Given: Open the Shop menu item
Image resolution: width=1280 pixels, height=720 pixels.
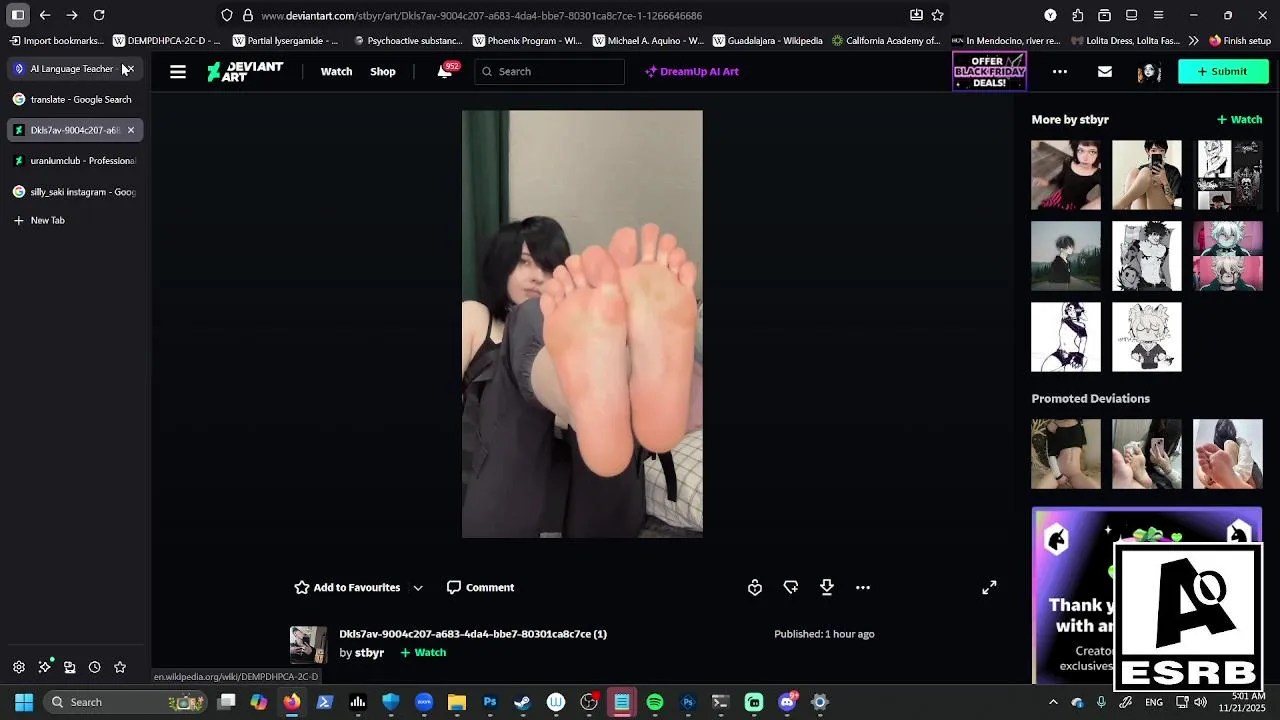Looking at the screenshot, I should (x=383, y=71).
